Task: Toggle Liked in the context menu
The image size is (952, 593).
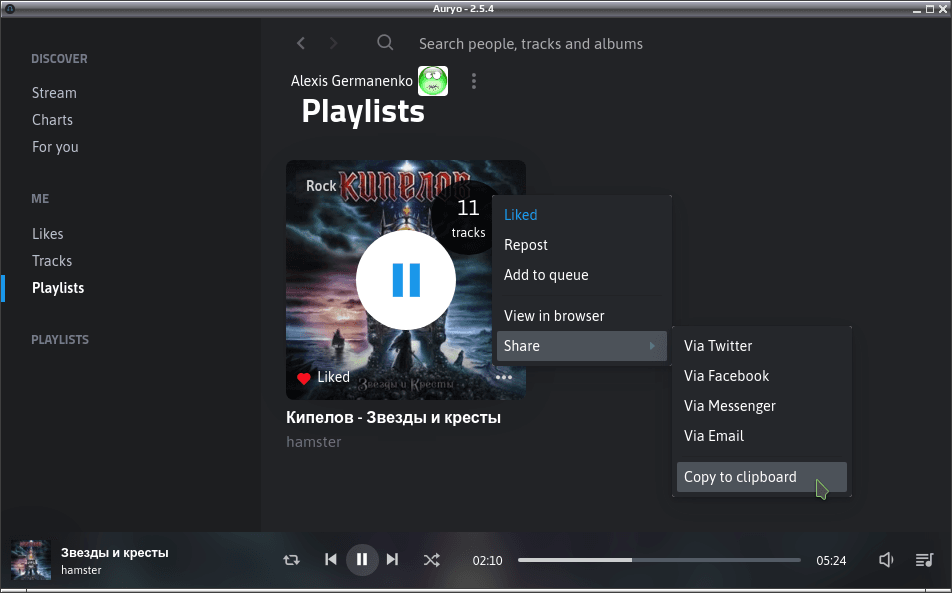Action: tap(520, 215)
